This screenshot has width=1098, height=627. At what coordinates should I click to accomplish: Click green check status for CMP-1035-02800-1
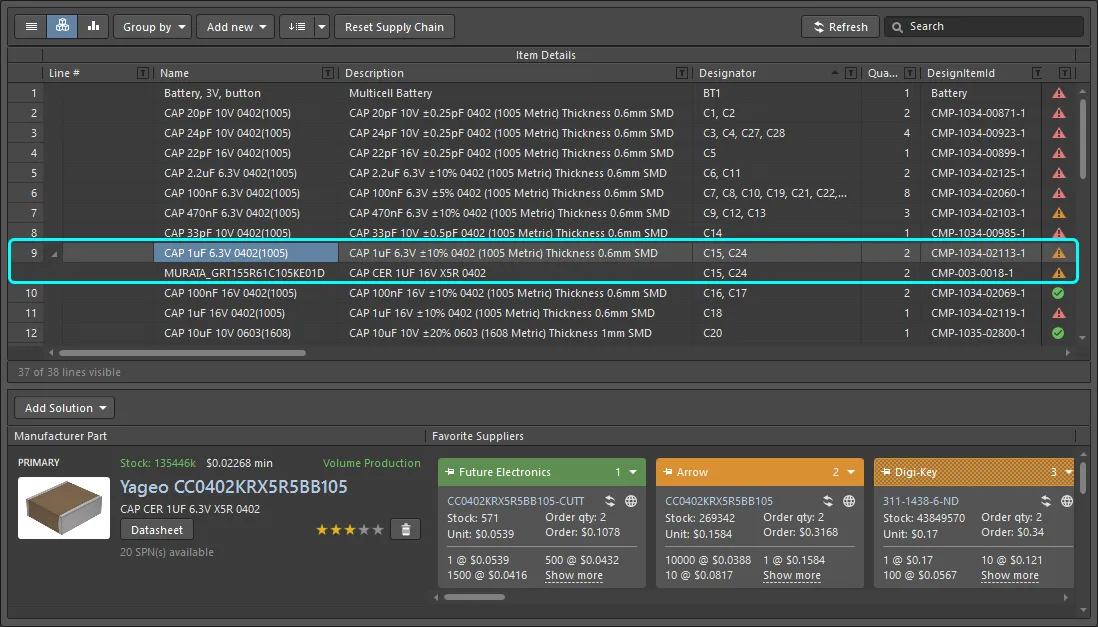tap(1058, 333)
